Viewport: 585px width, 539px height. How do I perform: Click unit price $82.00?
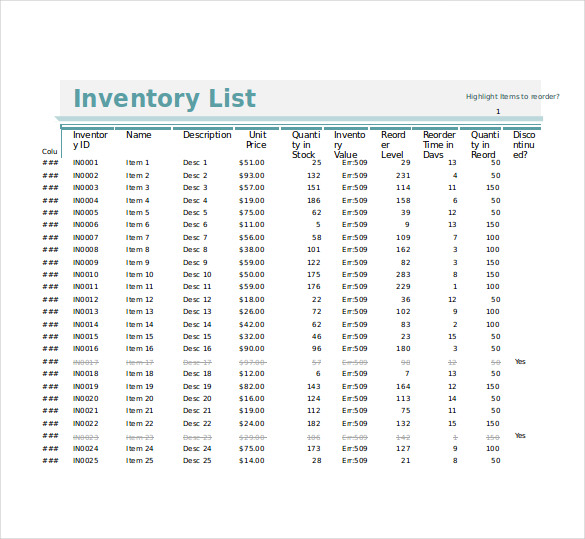pyautogui.click(x=251, y=387)
